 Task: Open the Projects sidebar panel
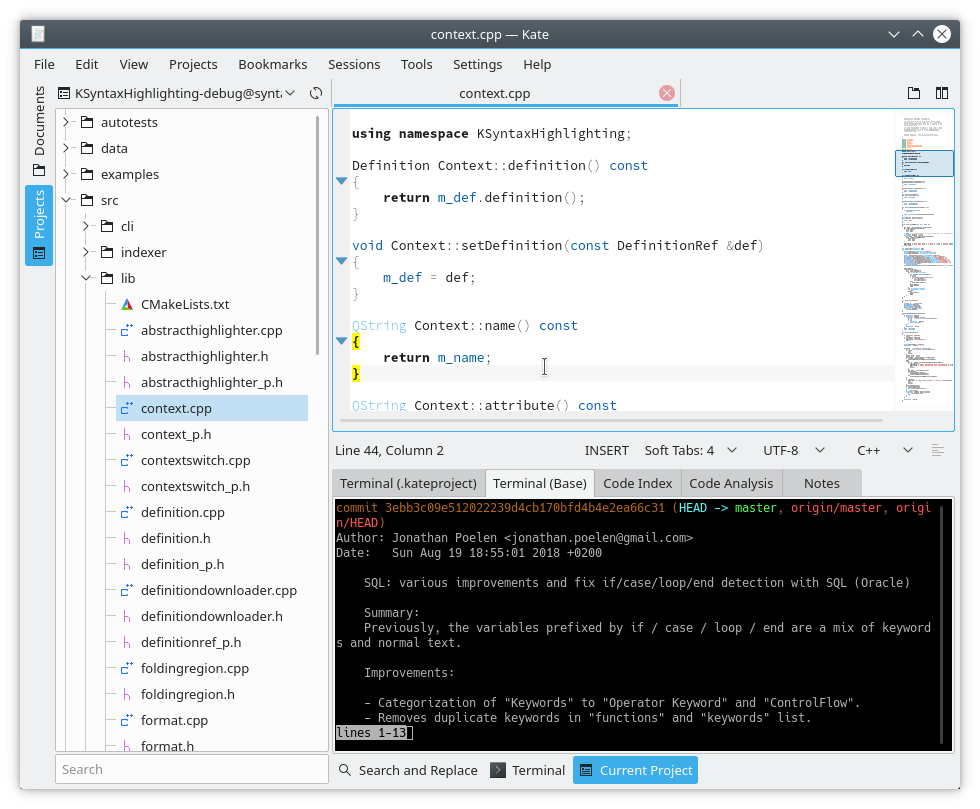pyautogui.click(x=39, y=226)
